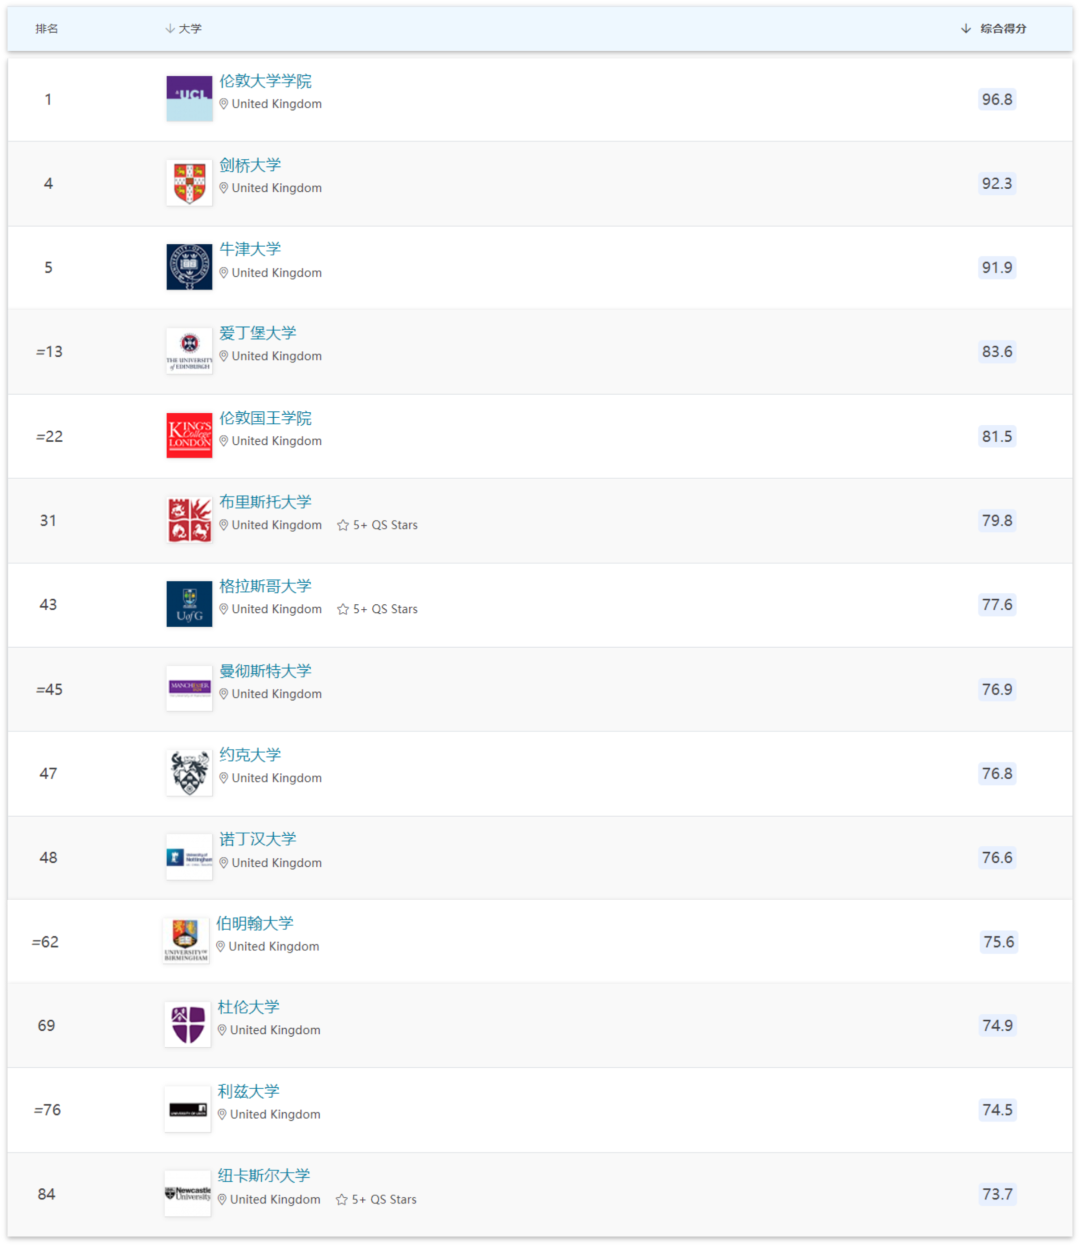
Task: Open the 伦敦大学学院 link
Action: 266,81
